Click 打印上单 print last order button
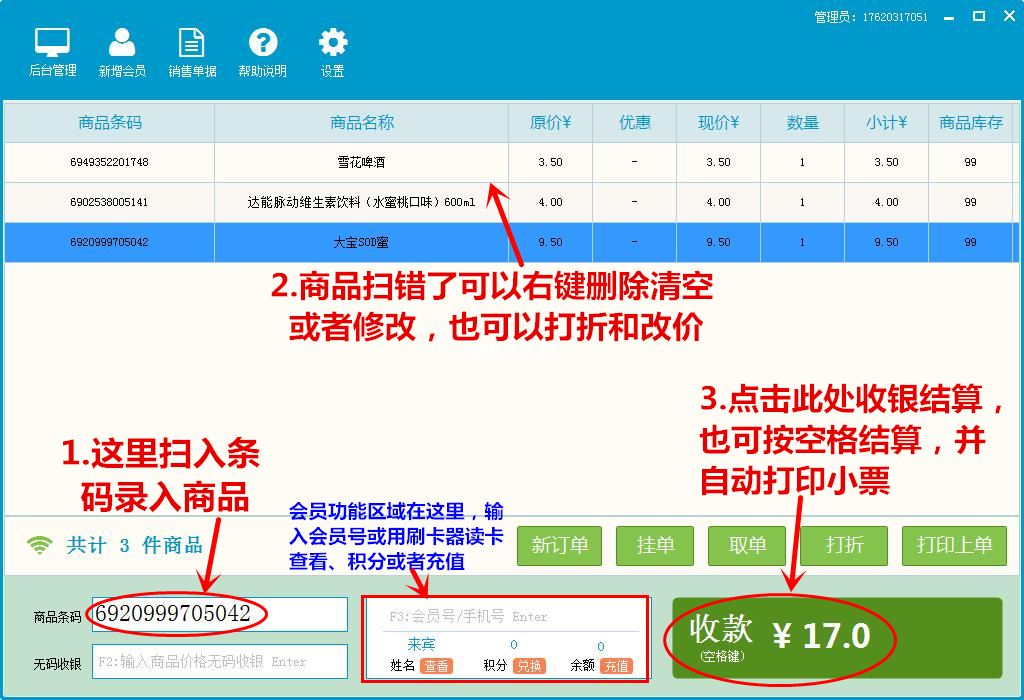Image resolution: width=1024 pixels, height=700 pixels. tap(954, 545)
